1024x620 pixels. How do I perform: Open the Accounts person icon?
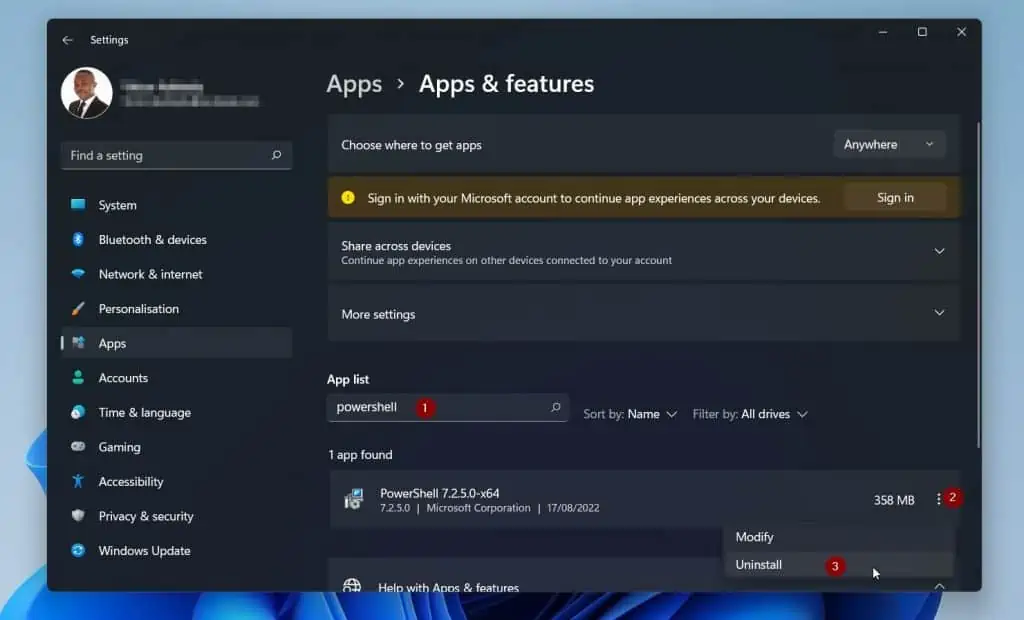pos(78,377)
